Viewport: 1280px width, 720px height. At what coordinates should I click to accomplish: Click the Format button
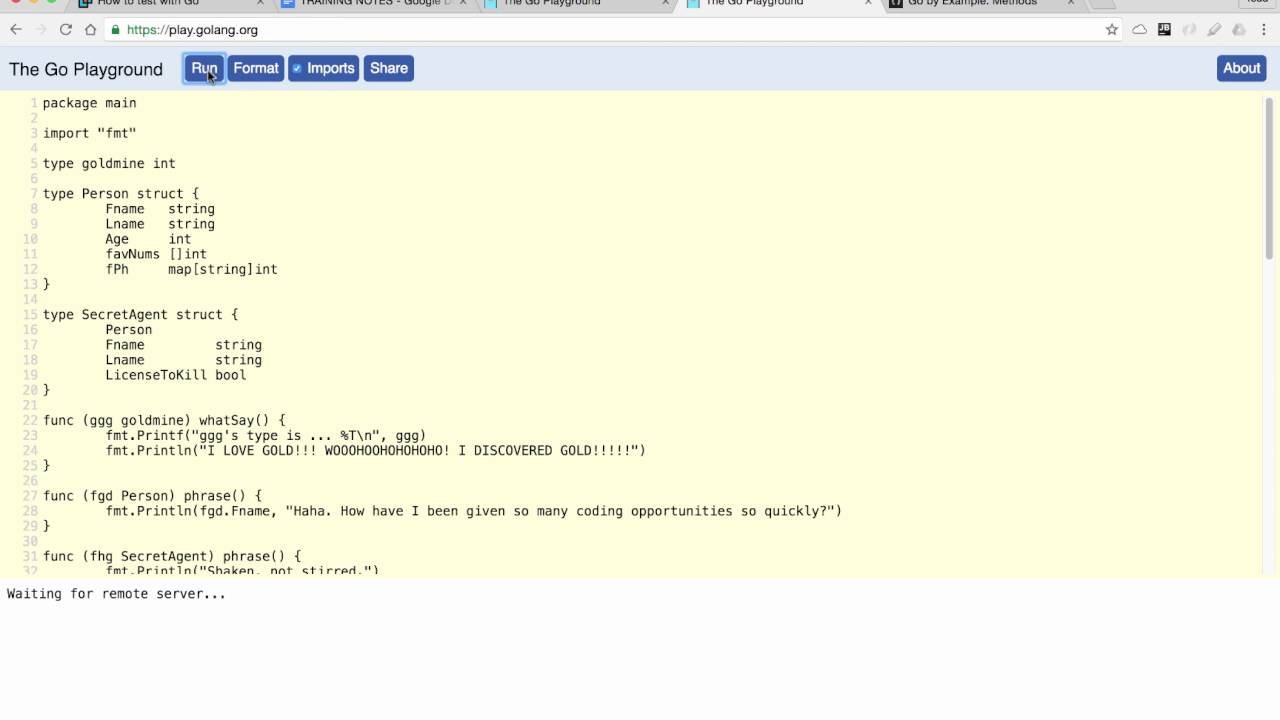click(x=256, y=68)
